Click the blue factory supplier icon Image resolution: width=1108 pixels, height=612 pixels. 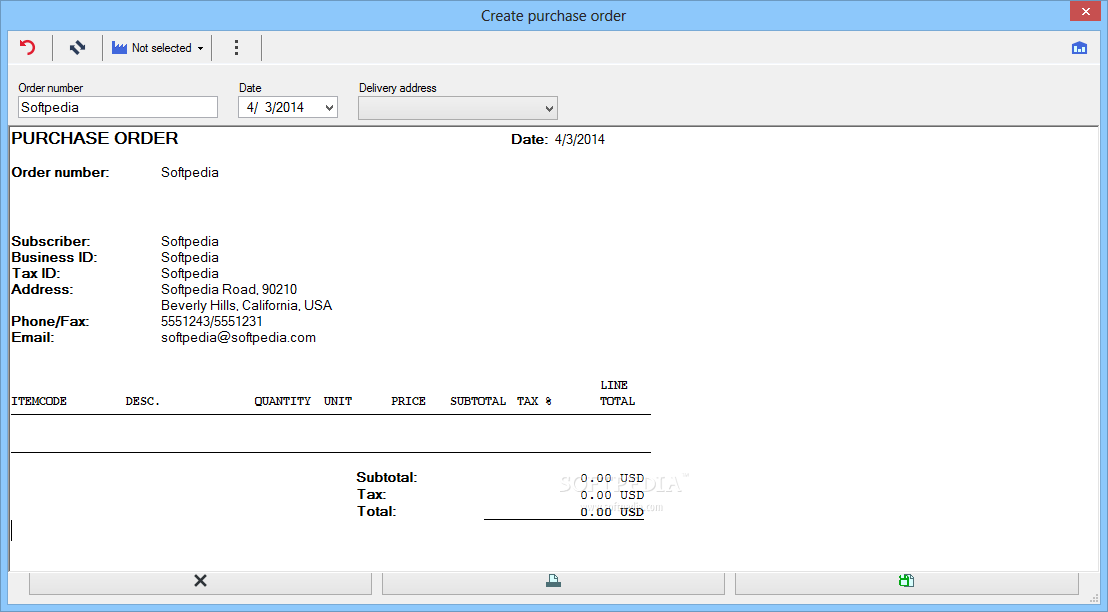pyautogui.click(x=119, y=47)
